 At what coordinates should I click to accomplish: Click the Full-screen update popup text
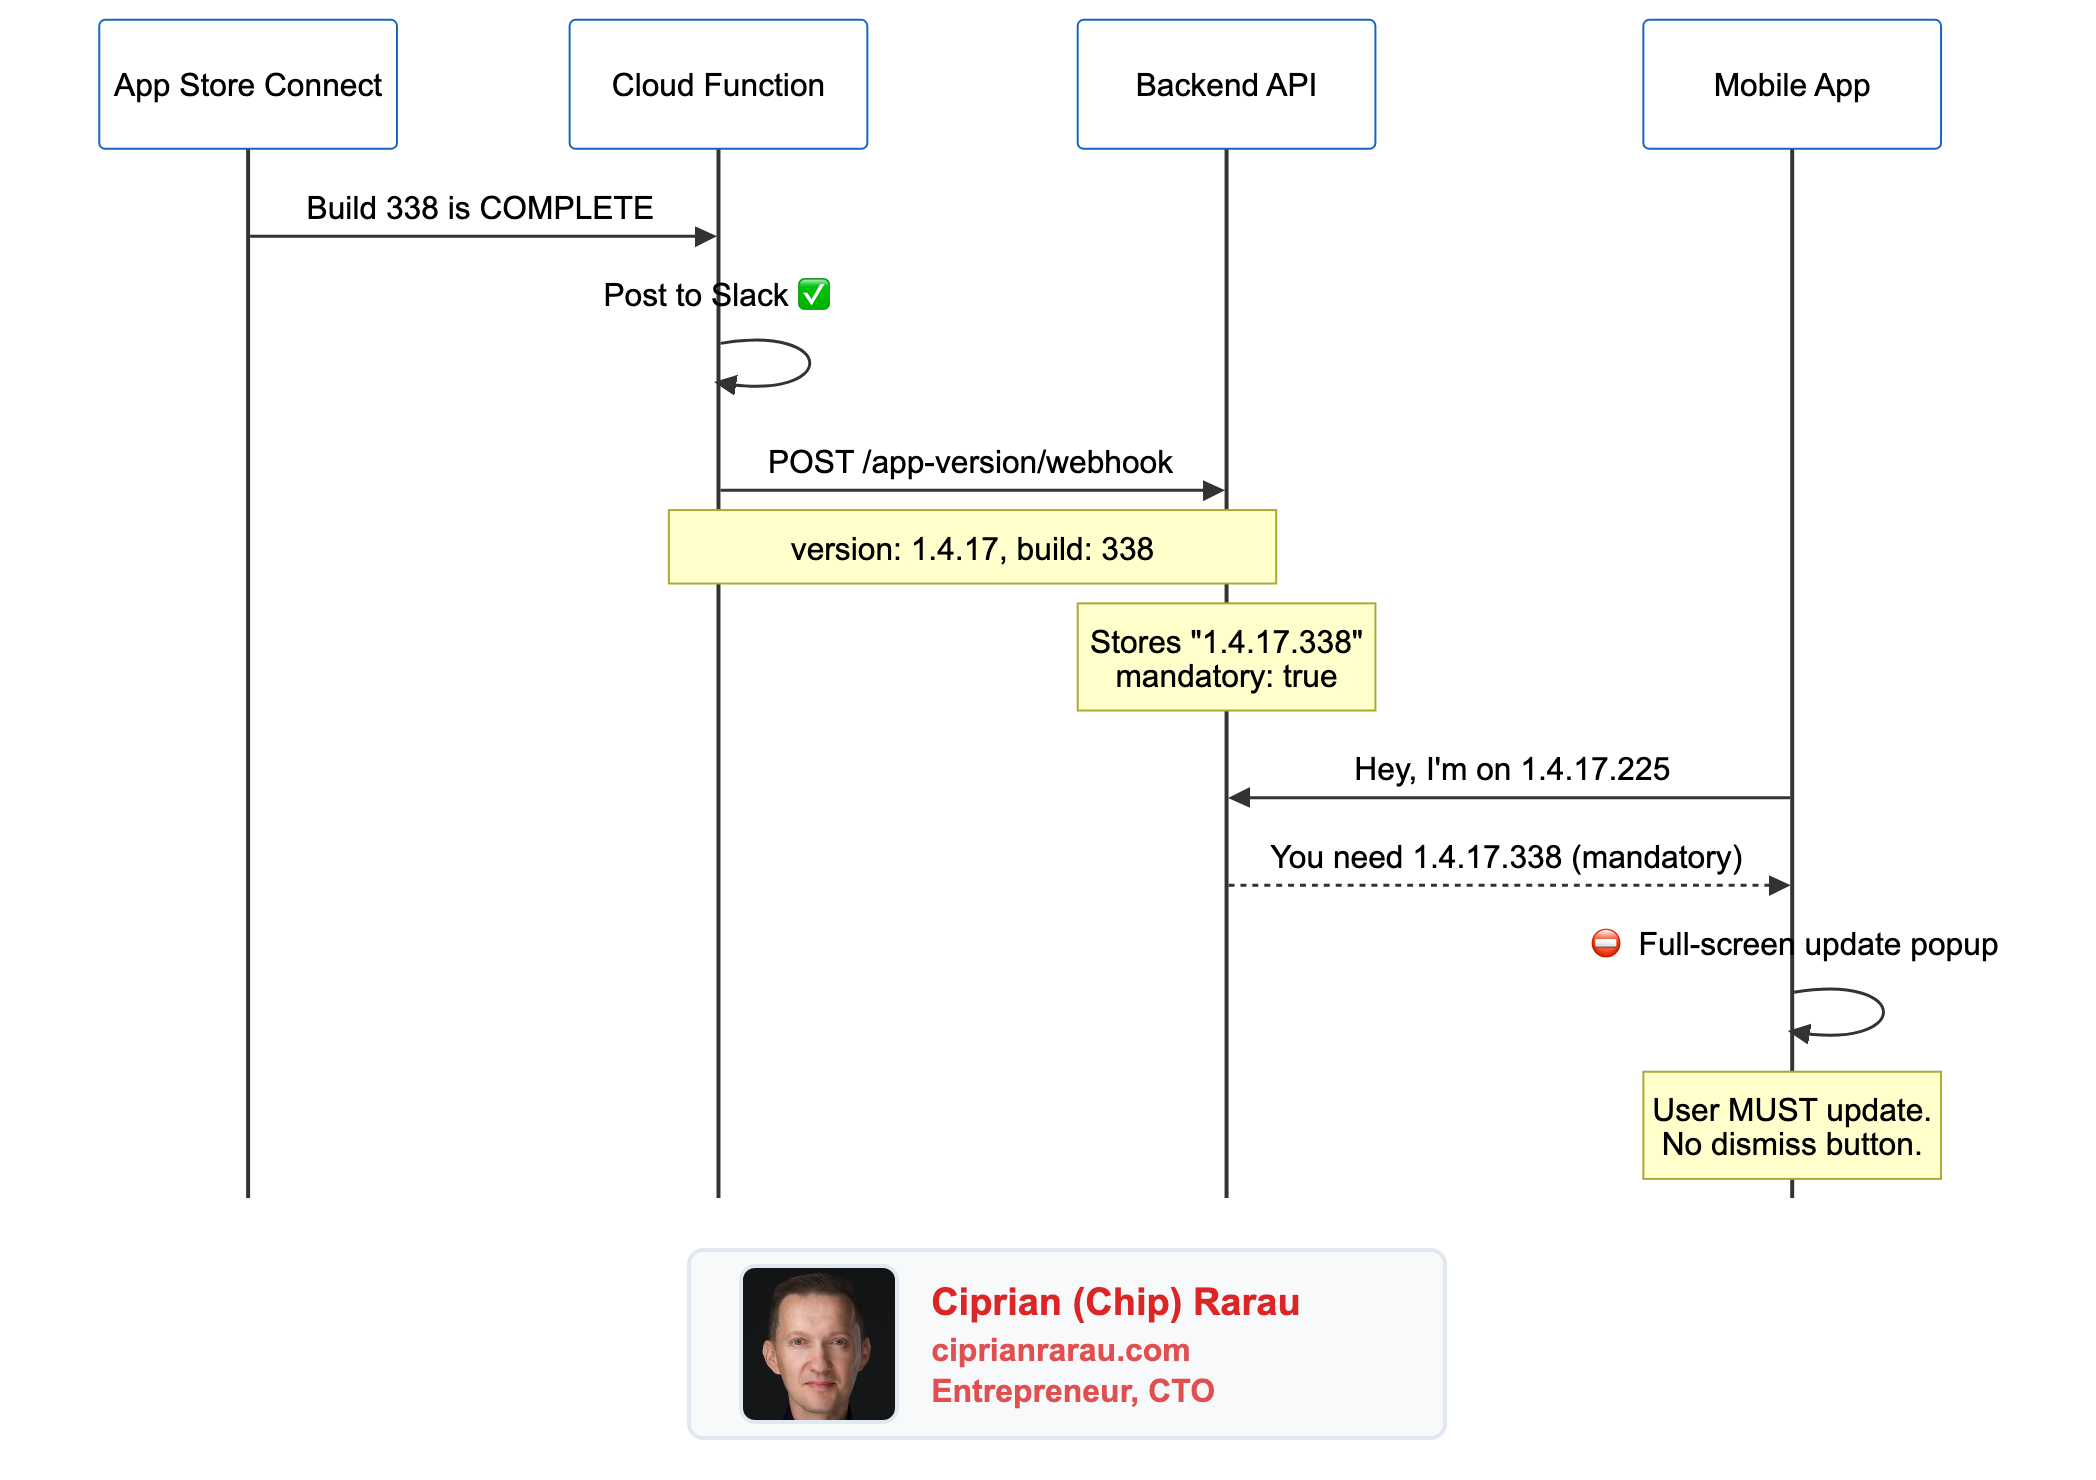pyautogui.click(x=1817, y=944)
